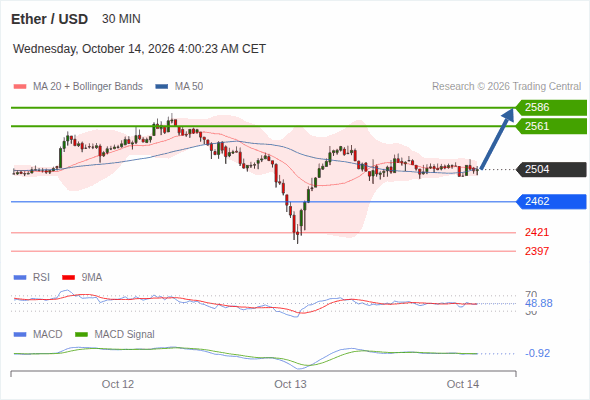
Task: Click the MA 50 blue legend swatch
Action: (x=162, y=87)
